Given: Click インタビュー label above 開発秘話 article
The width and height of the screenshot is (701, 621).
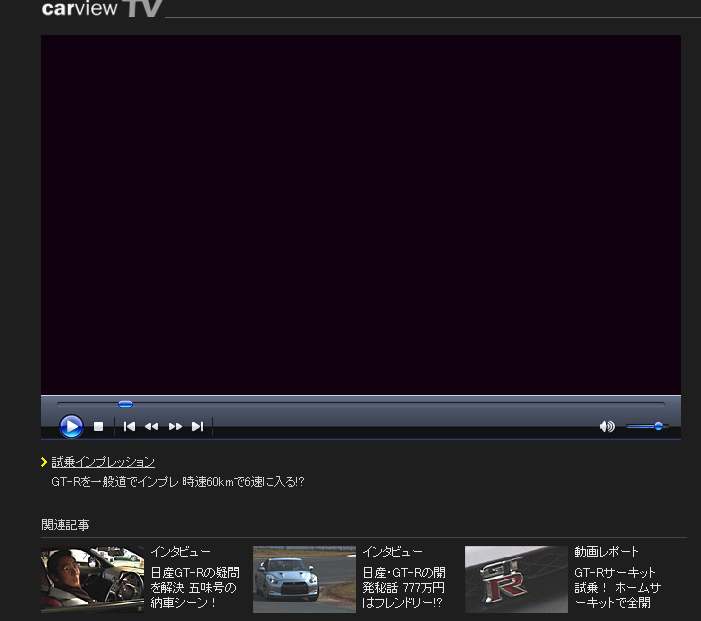Looking at the screenshot, I should point(393,552).
